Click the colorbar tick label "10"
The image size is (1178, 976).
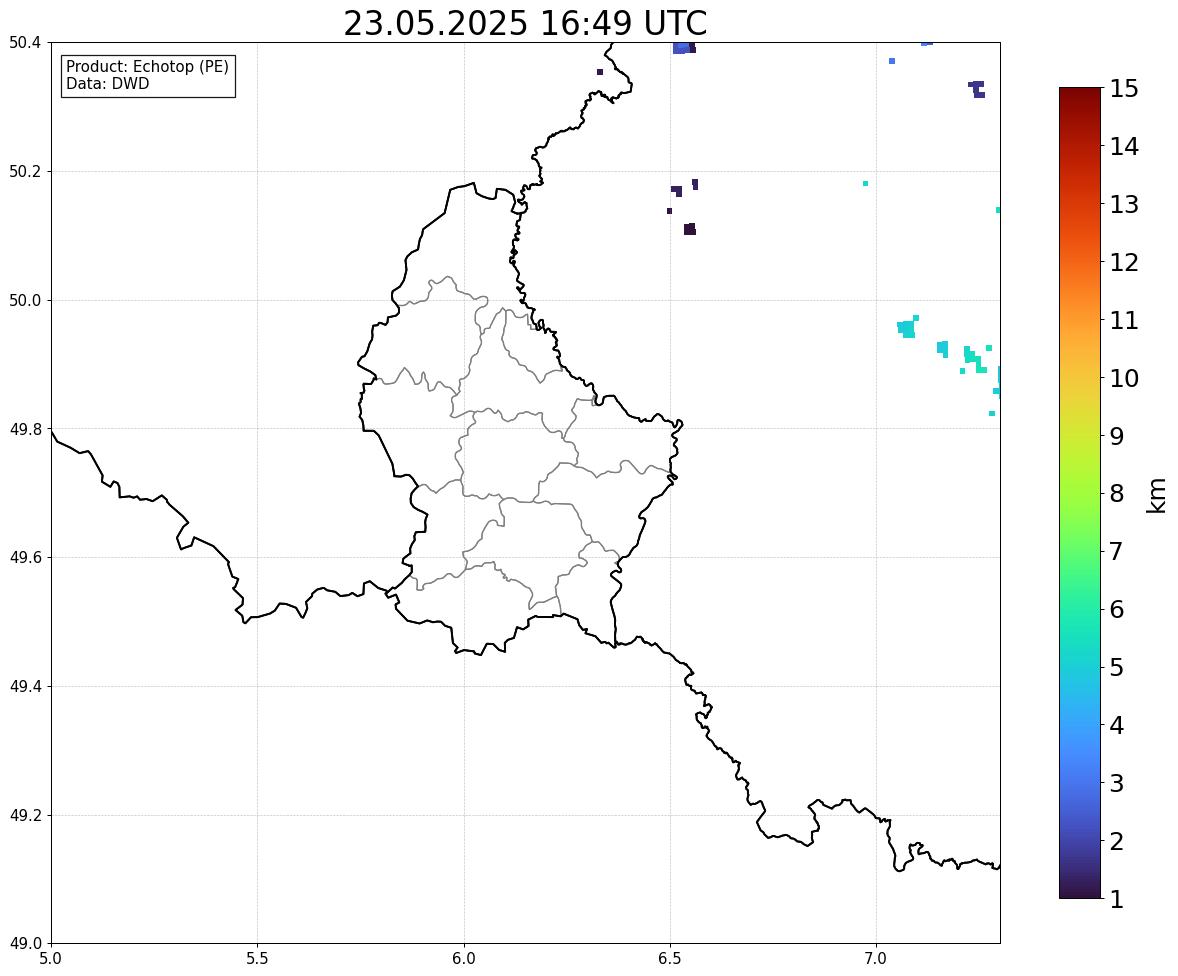pos(1124,378)
